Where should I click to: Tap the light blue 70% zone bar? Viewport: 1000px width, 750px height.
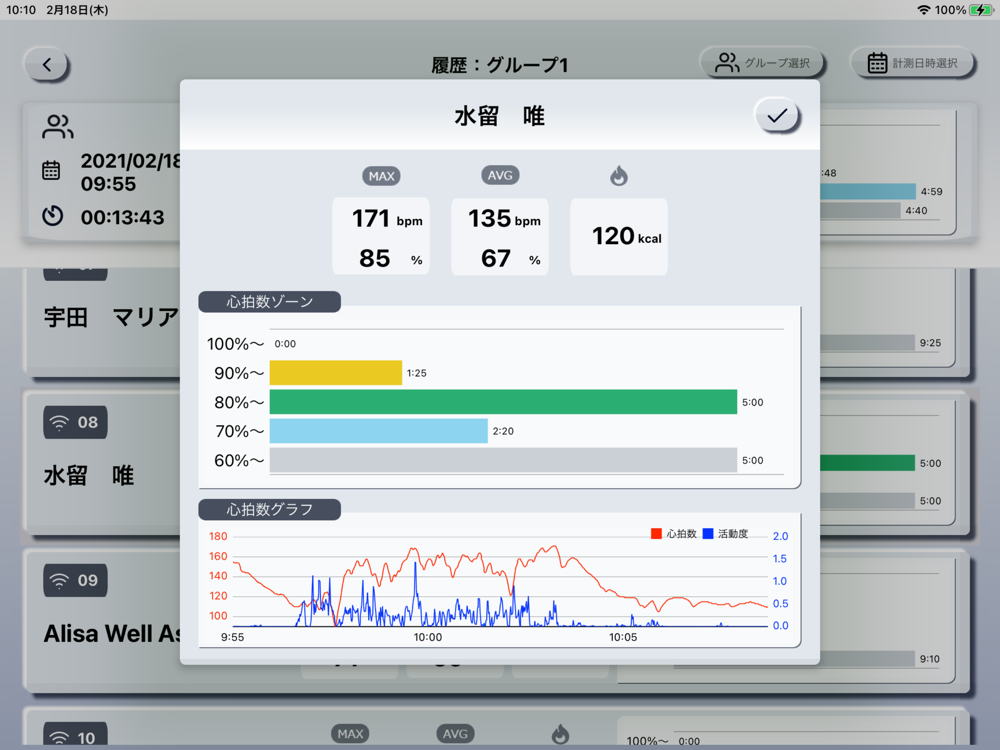[378, 431]
